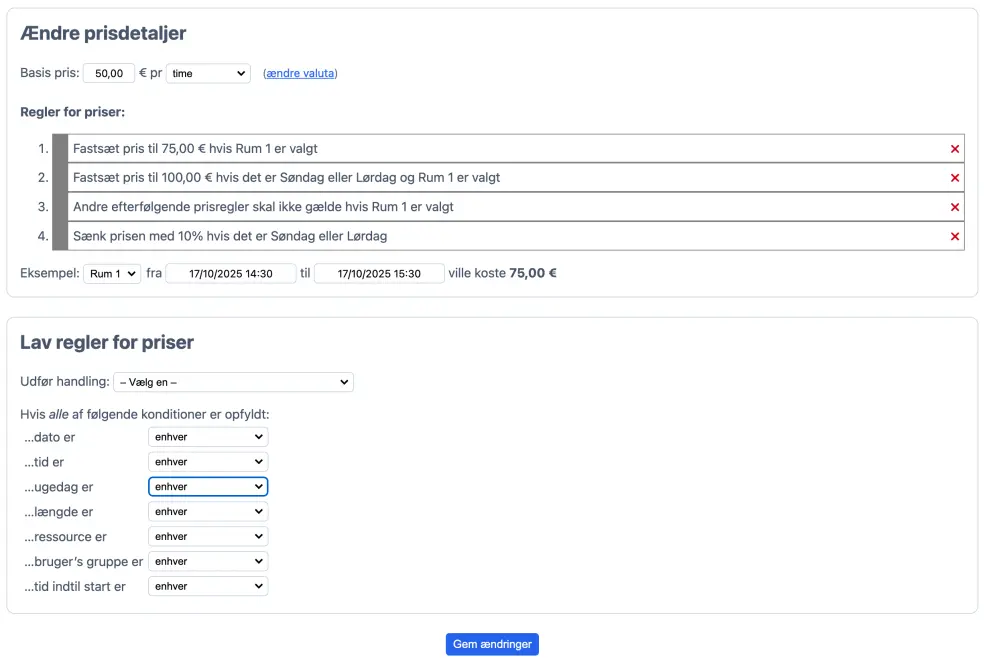Open the '...længde er' dropdown
The image size is (984, 660).
coord(208,512)
